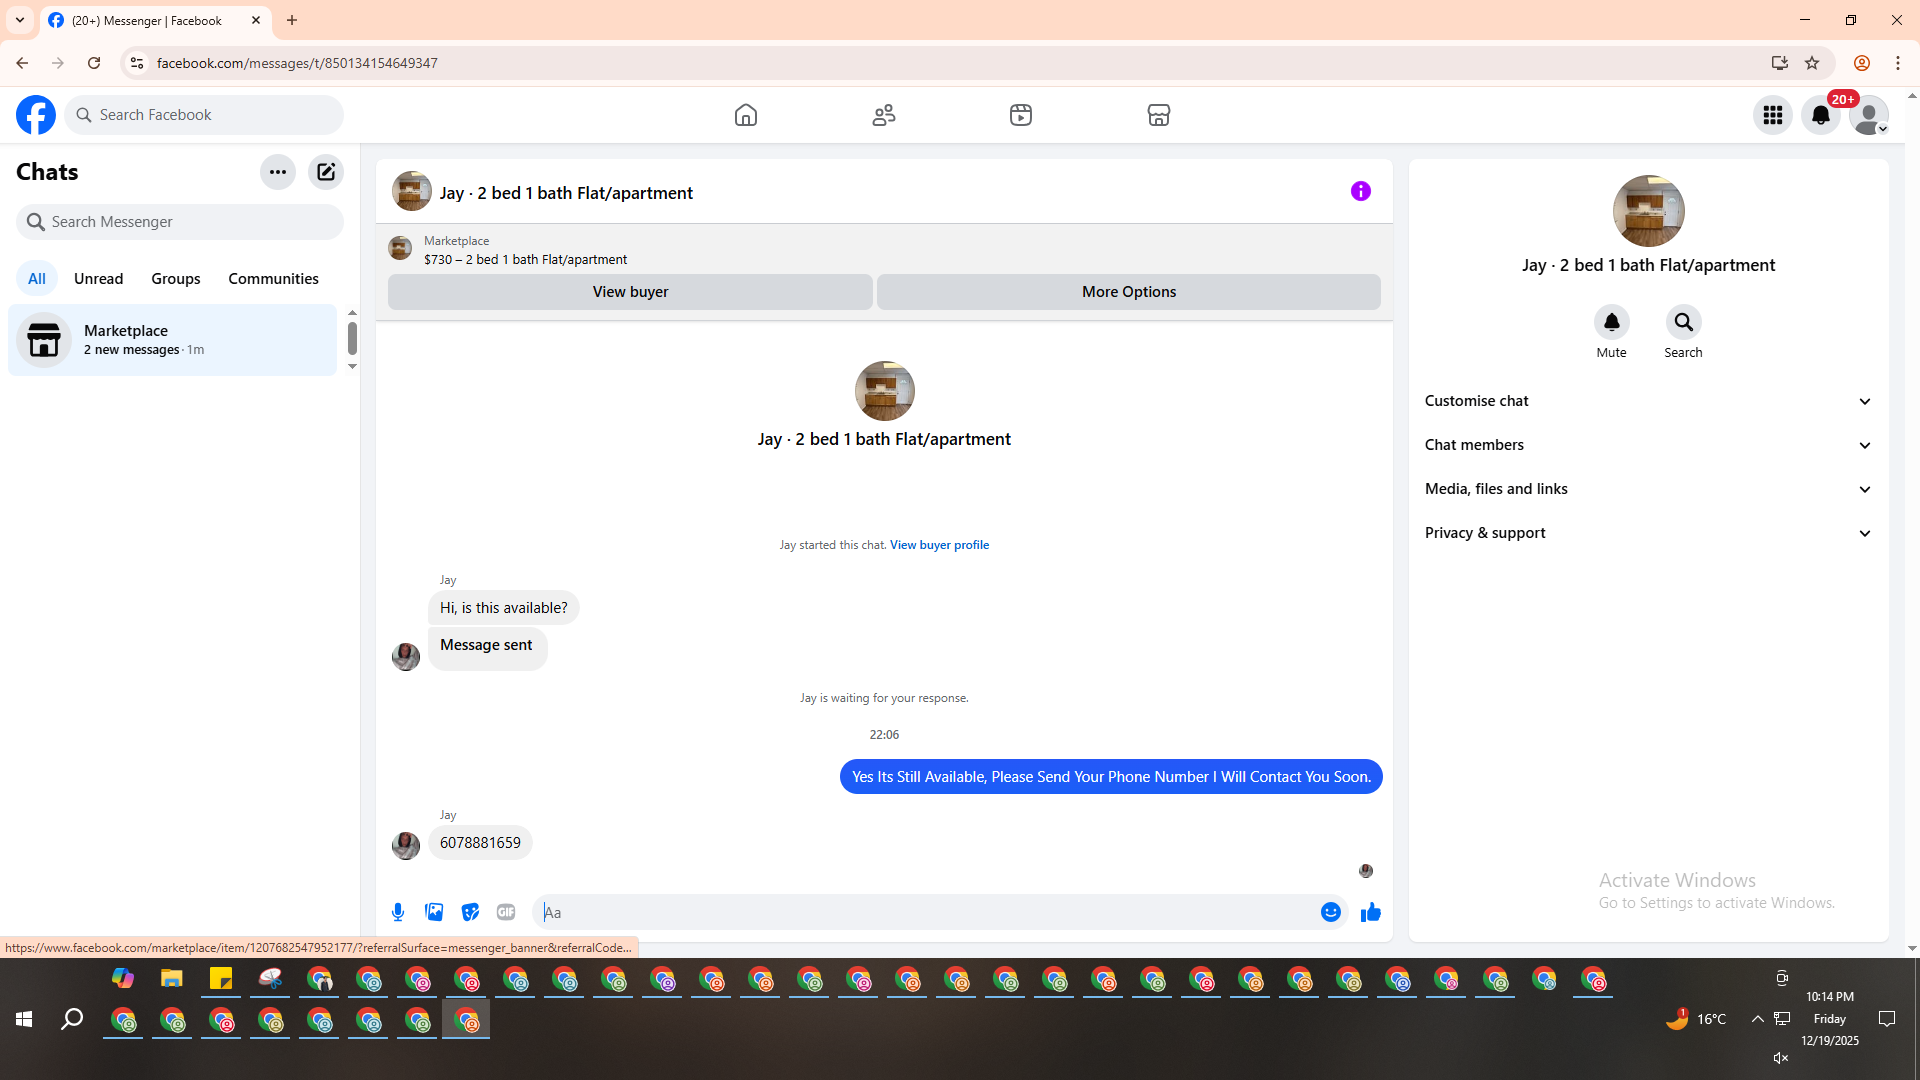The width and height of the screenshot is (1920, 1080).
Task: Open the new message compose icon
Action: (326, 172)
